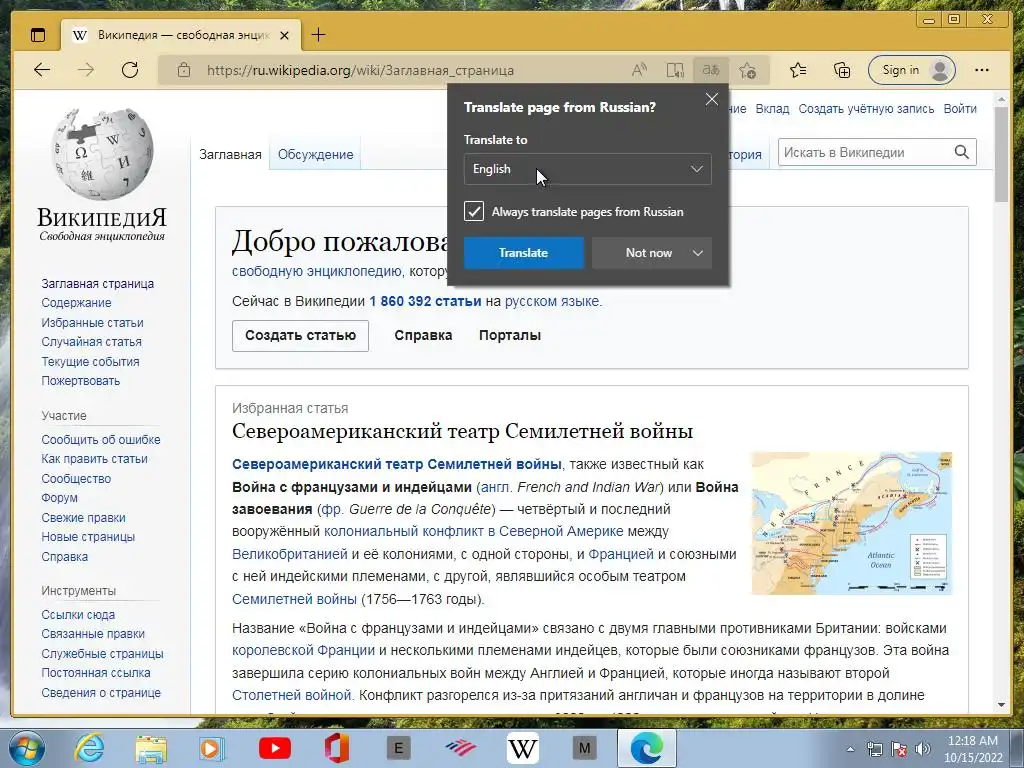Open Immersive Reader icon

(675, 70)
